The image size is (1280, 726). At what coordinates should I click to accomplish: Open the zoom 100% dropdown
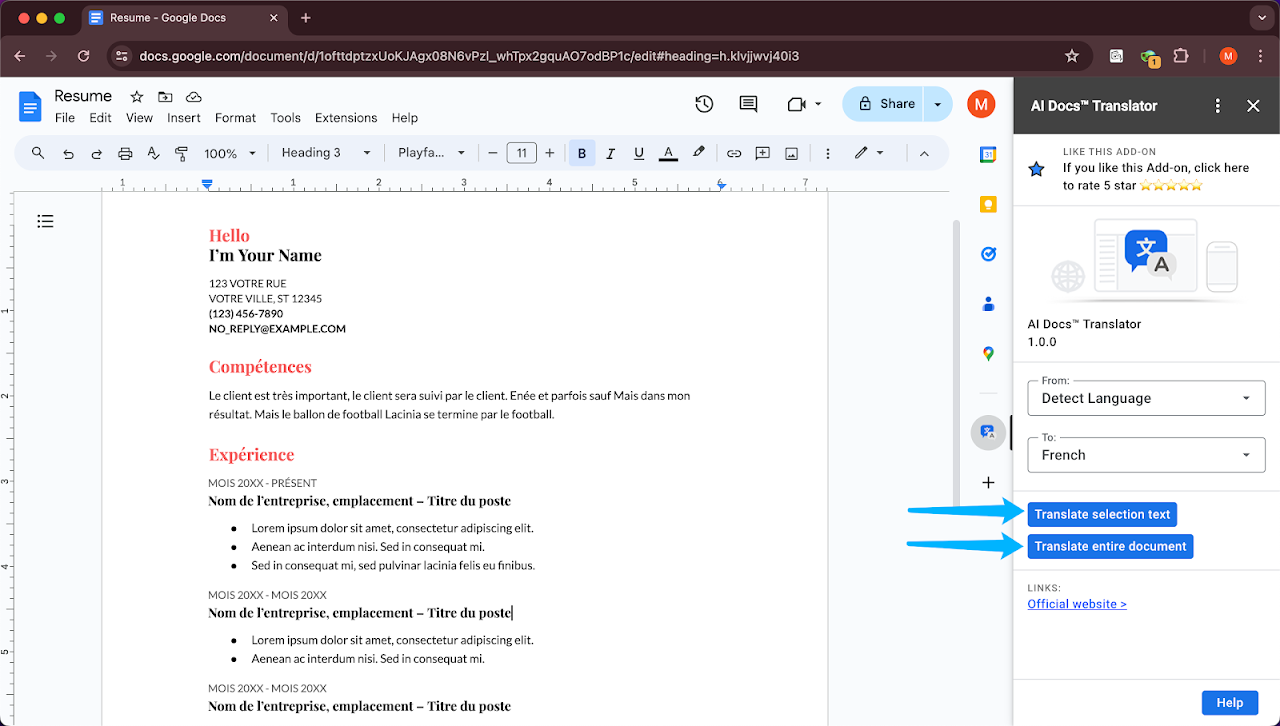pyautogui.click(x=230, y=153)
